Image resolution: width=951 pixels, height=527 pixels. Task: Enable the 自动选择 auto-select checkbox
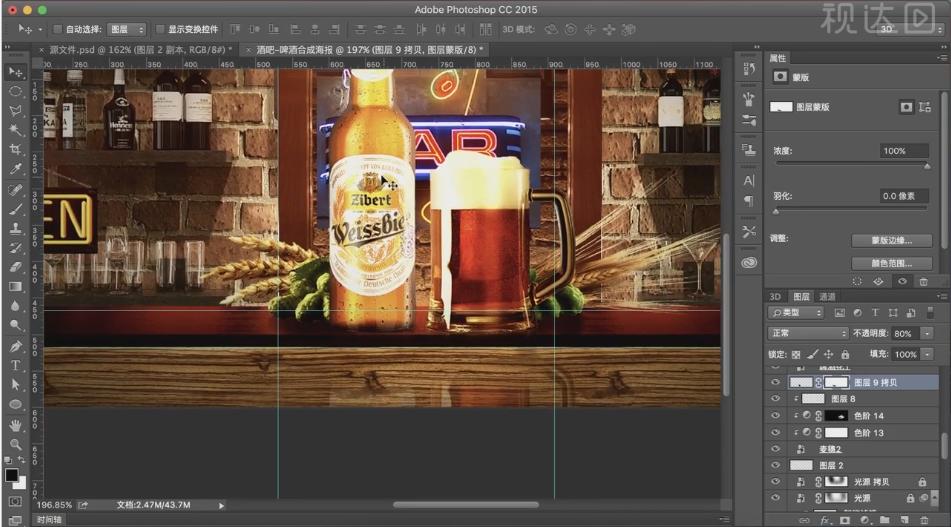click(57, 29)
